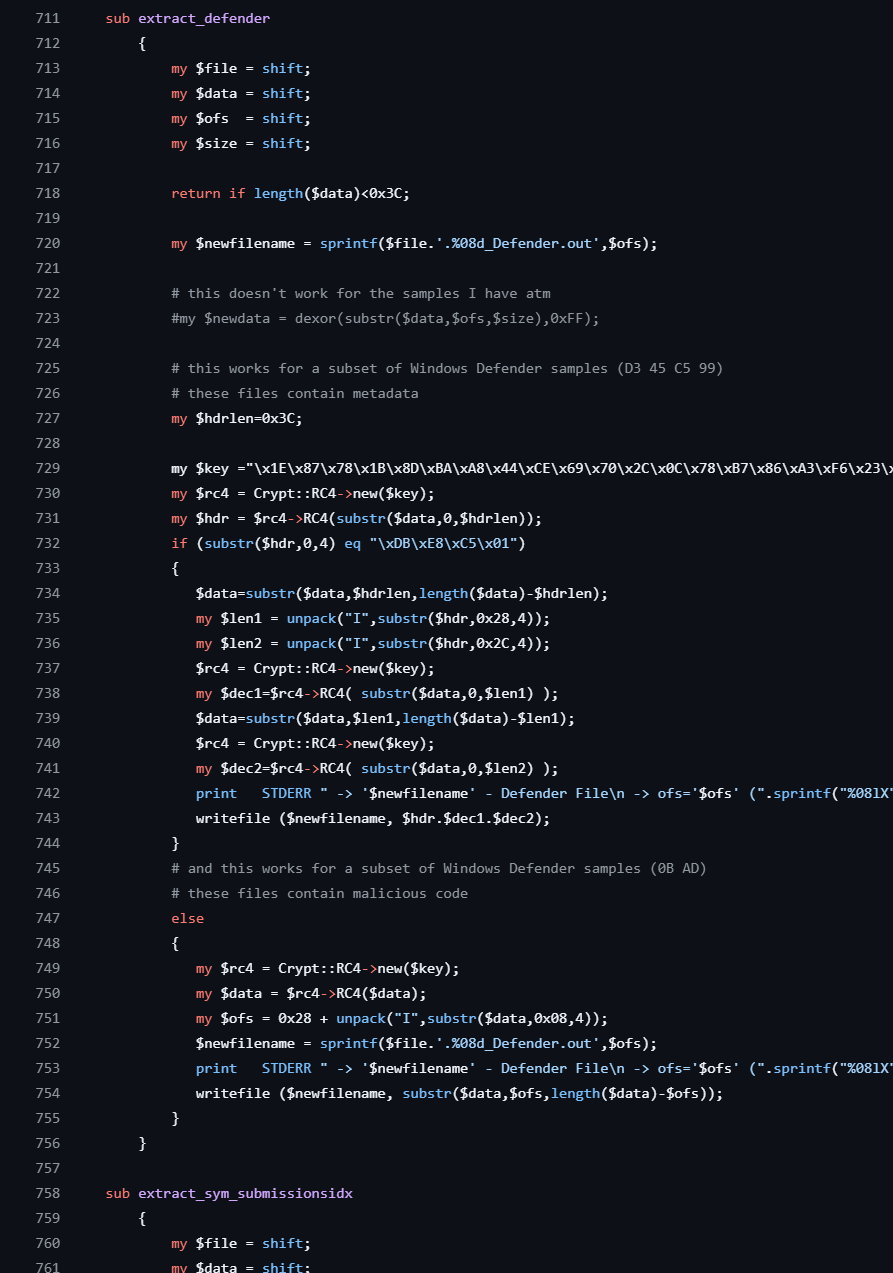Image resolution: width=893 pixels, height=1273 pixels.
Task: Click 'my $data = $rc4->RC4($data);' line
Action: point(311,993)
